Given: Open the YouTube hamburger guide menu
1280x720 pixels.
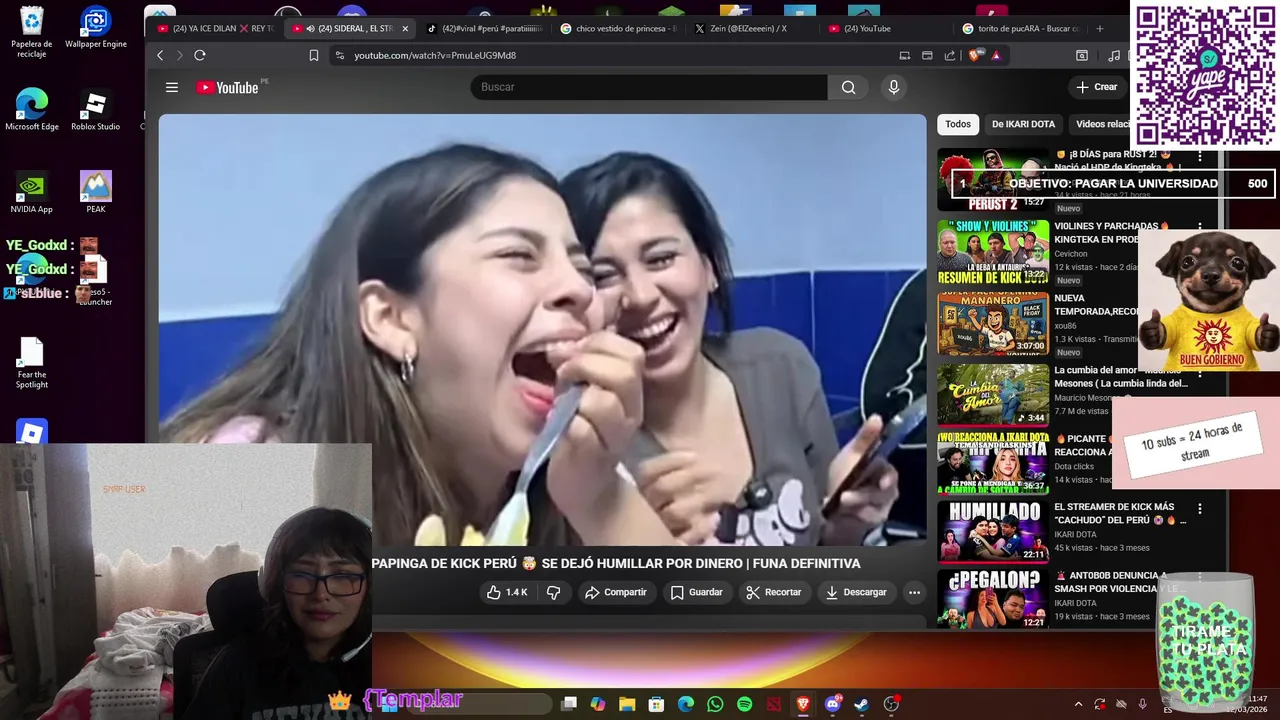Looking at the screenshot, I should click(x=172, y=87).
